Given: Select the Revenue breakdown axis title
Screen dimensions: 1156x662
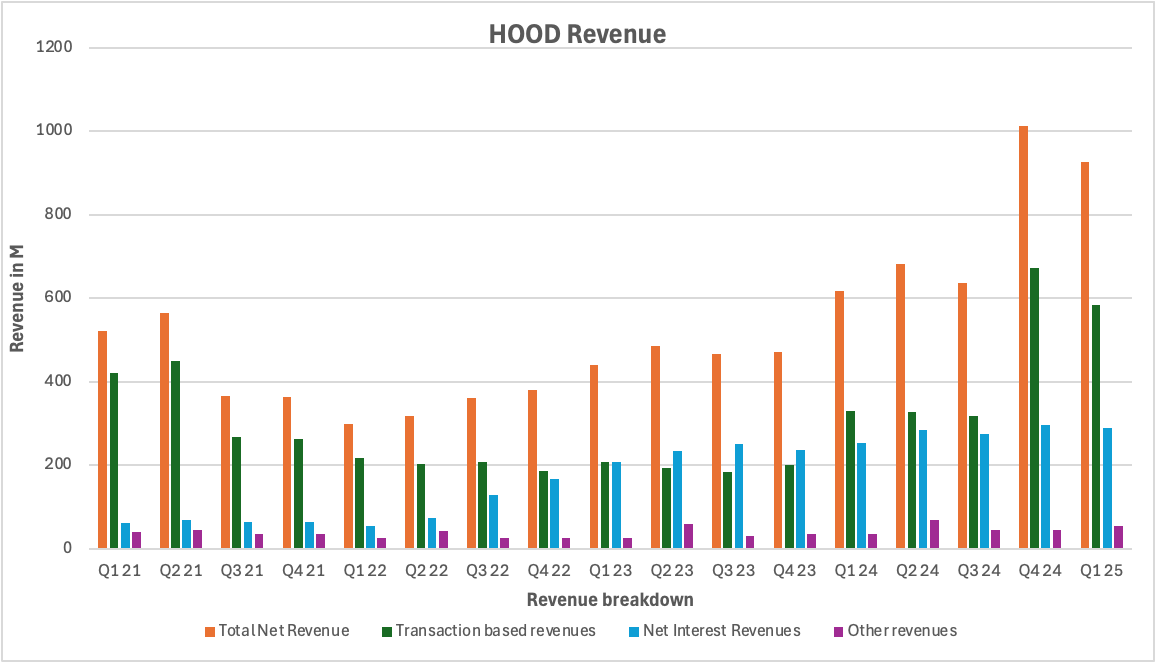Looking at the screenshot, I should (610, 600).
